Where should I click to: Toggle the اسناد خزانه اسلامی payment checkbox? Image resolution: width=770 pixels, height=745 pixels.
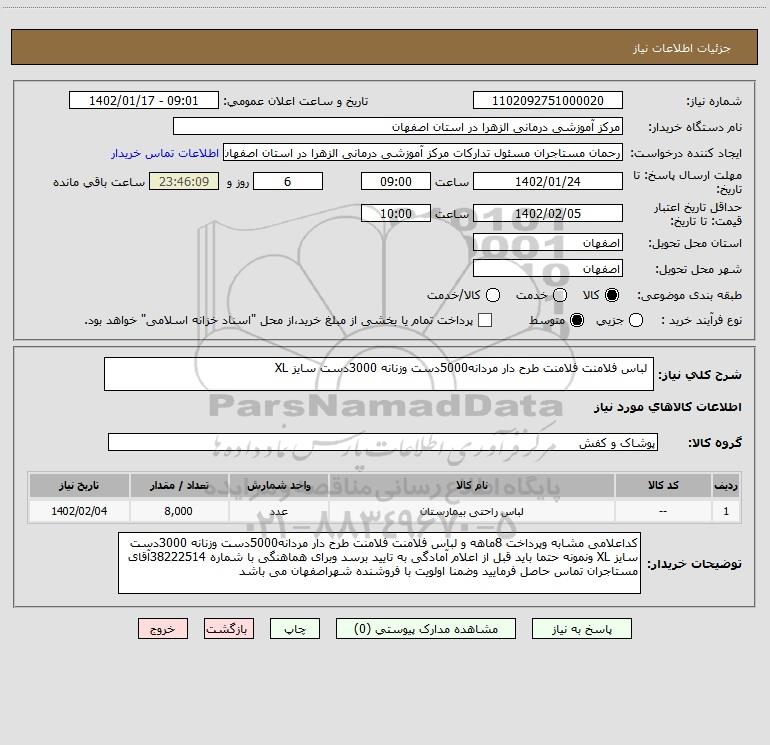485,320
